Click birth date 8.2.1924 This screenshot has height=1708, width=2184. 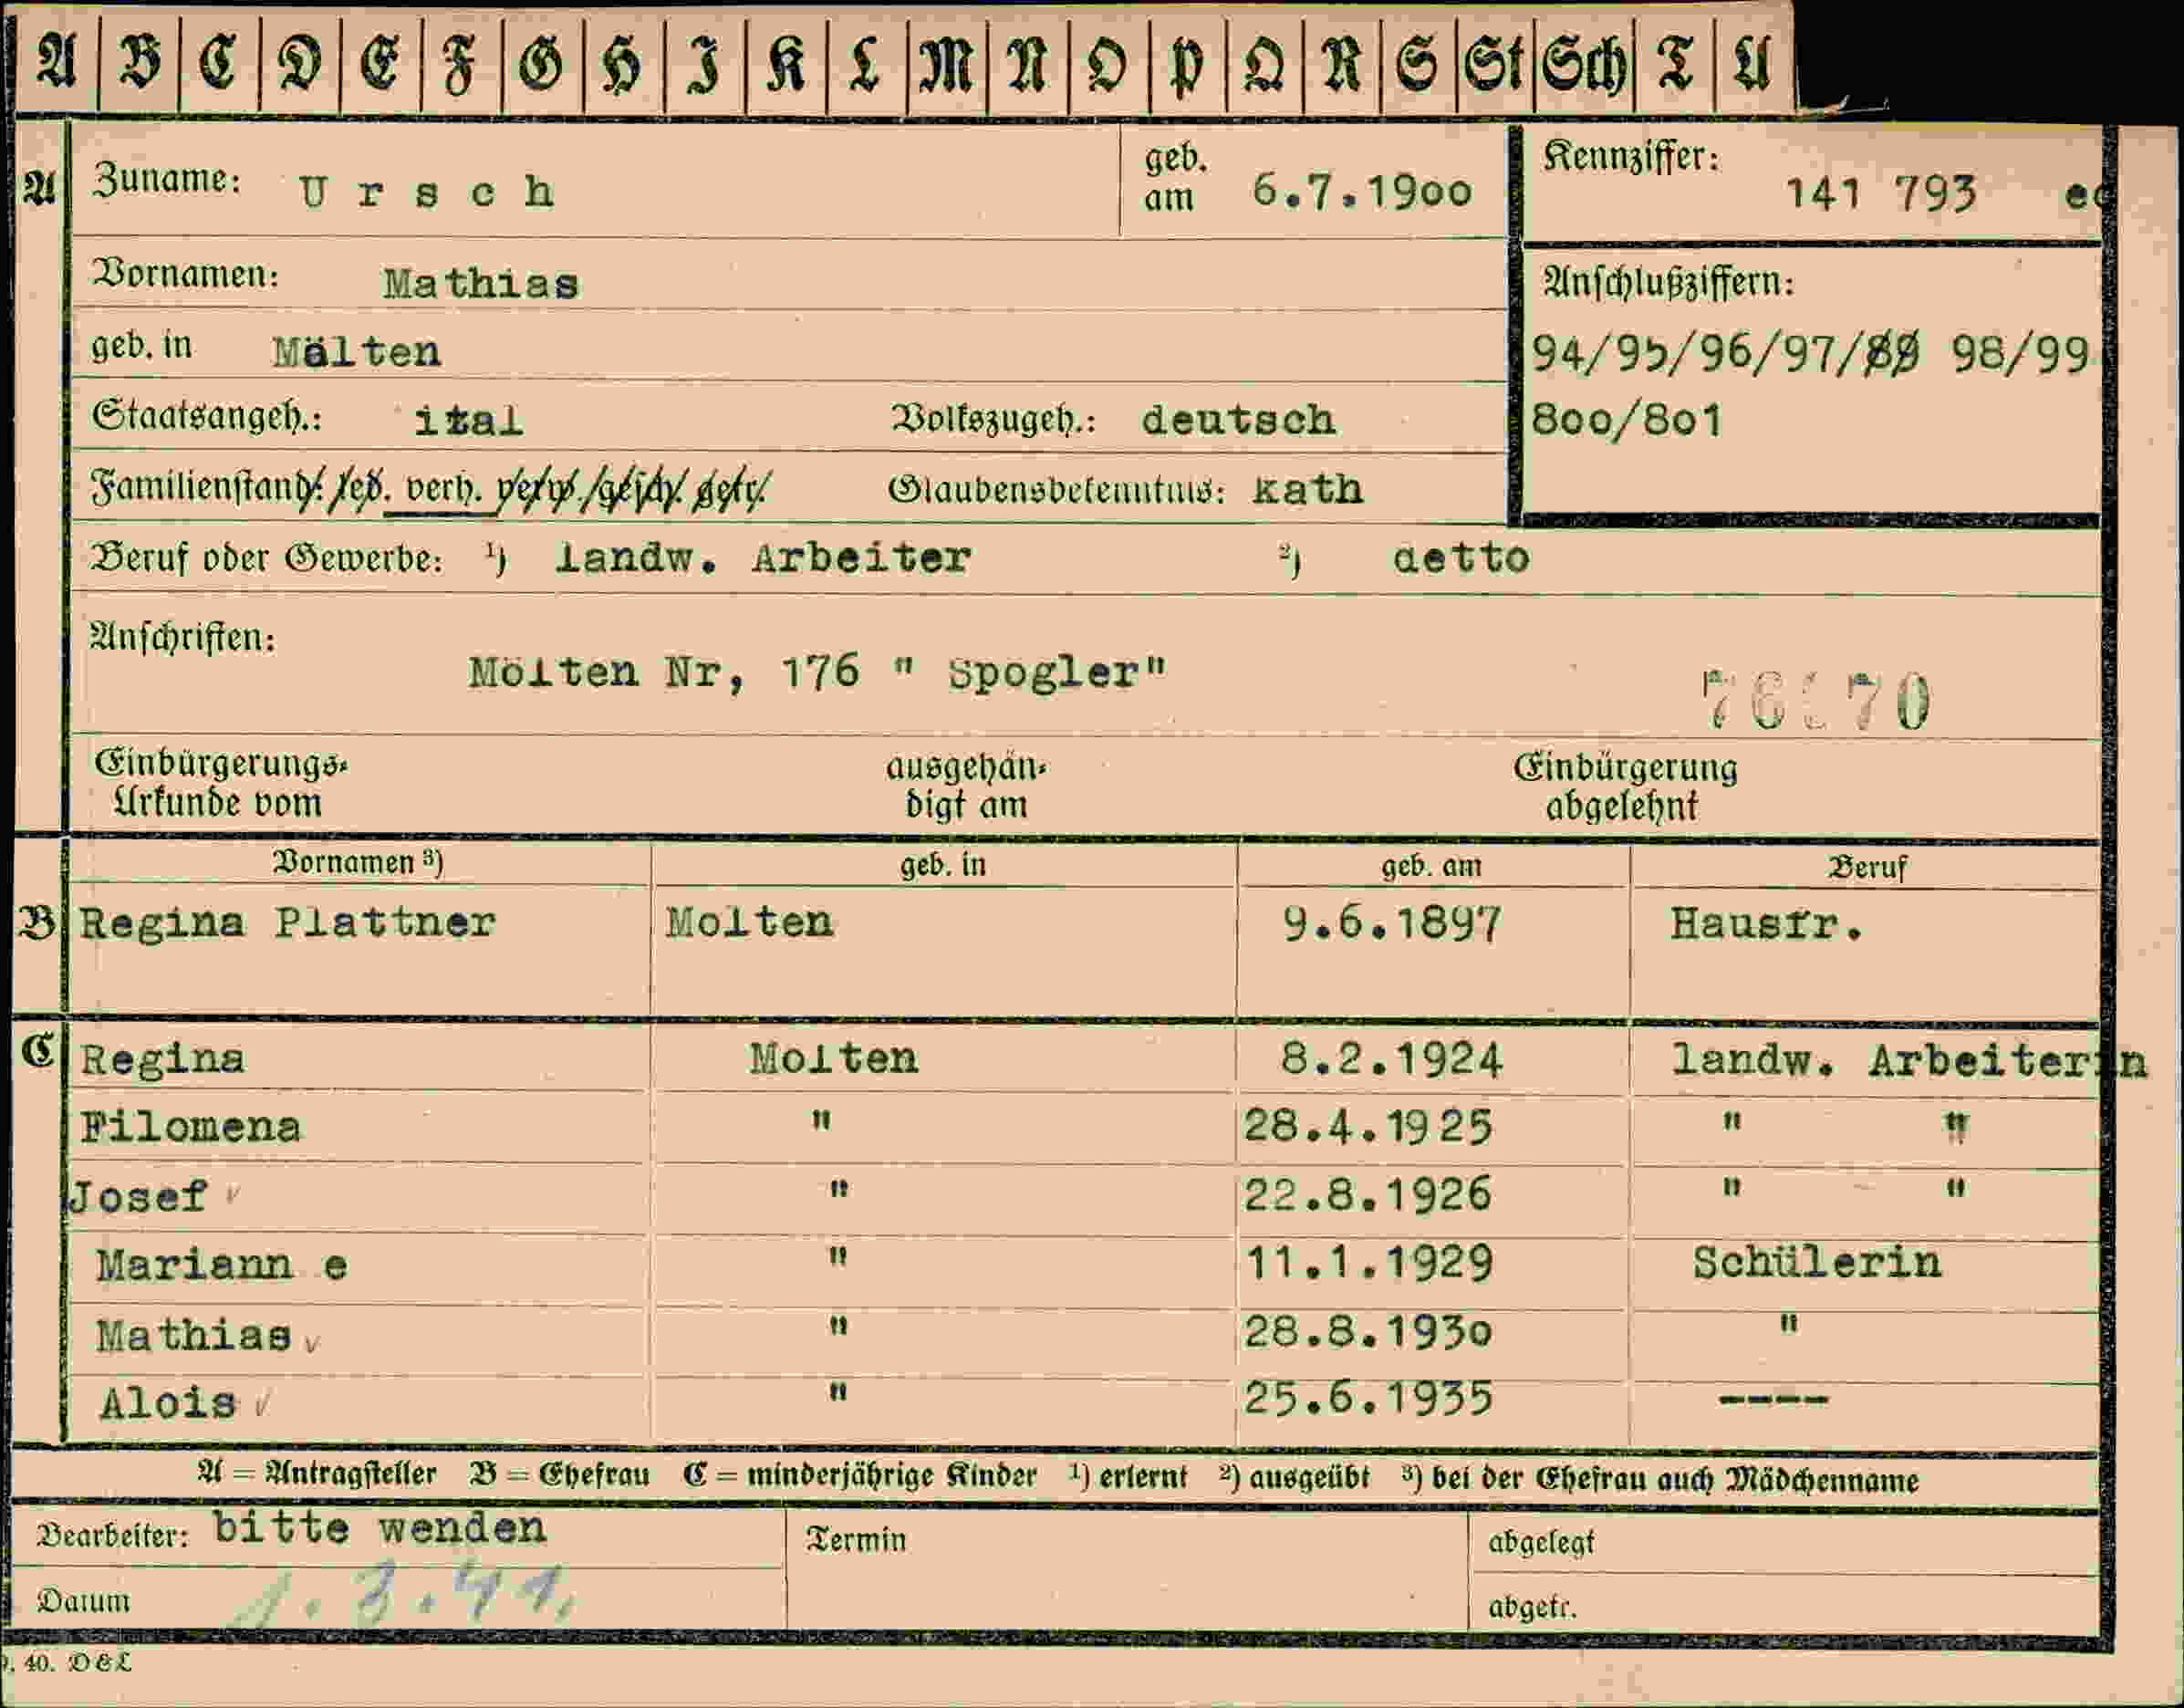point(1392,1060)
